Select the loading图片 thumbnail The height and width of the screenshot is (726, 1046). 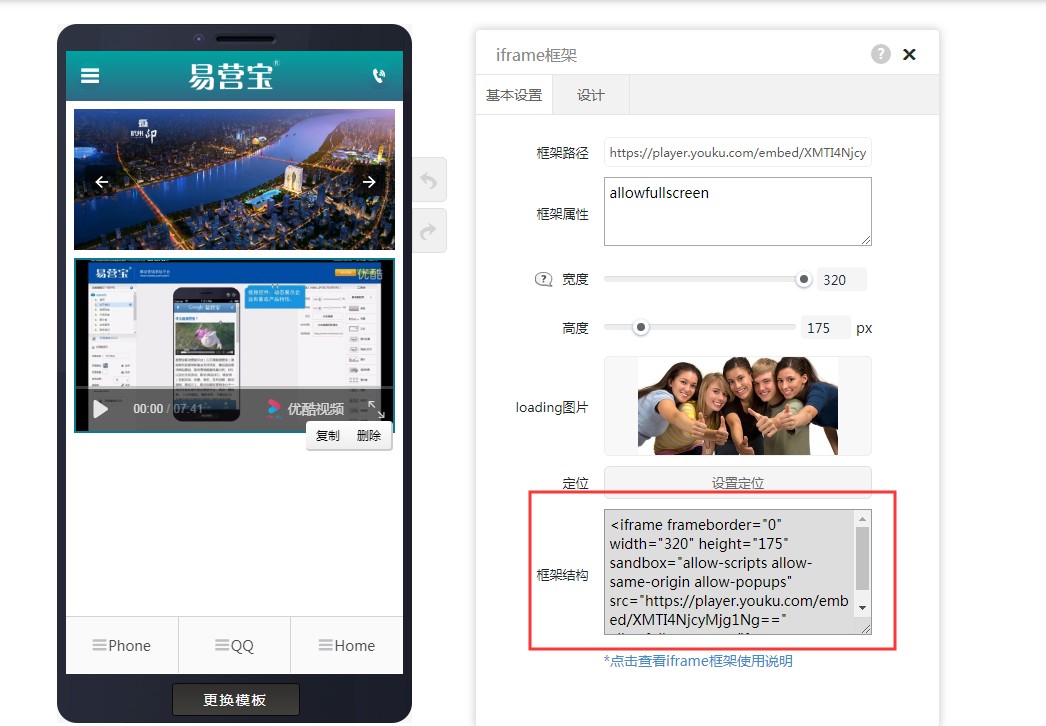point(737,406)
